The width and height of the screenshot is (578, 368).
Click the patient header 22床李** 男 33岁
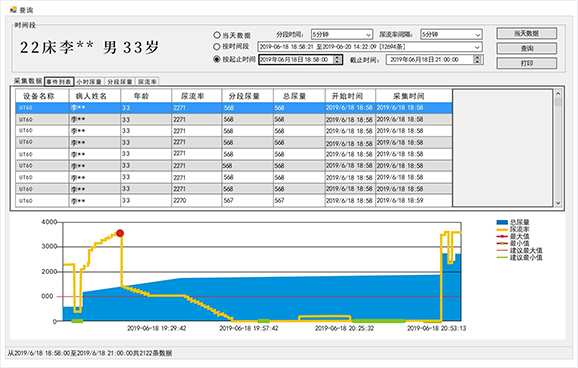(89, 47)
